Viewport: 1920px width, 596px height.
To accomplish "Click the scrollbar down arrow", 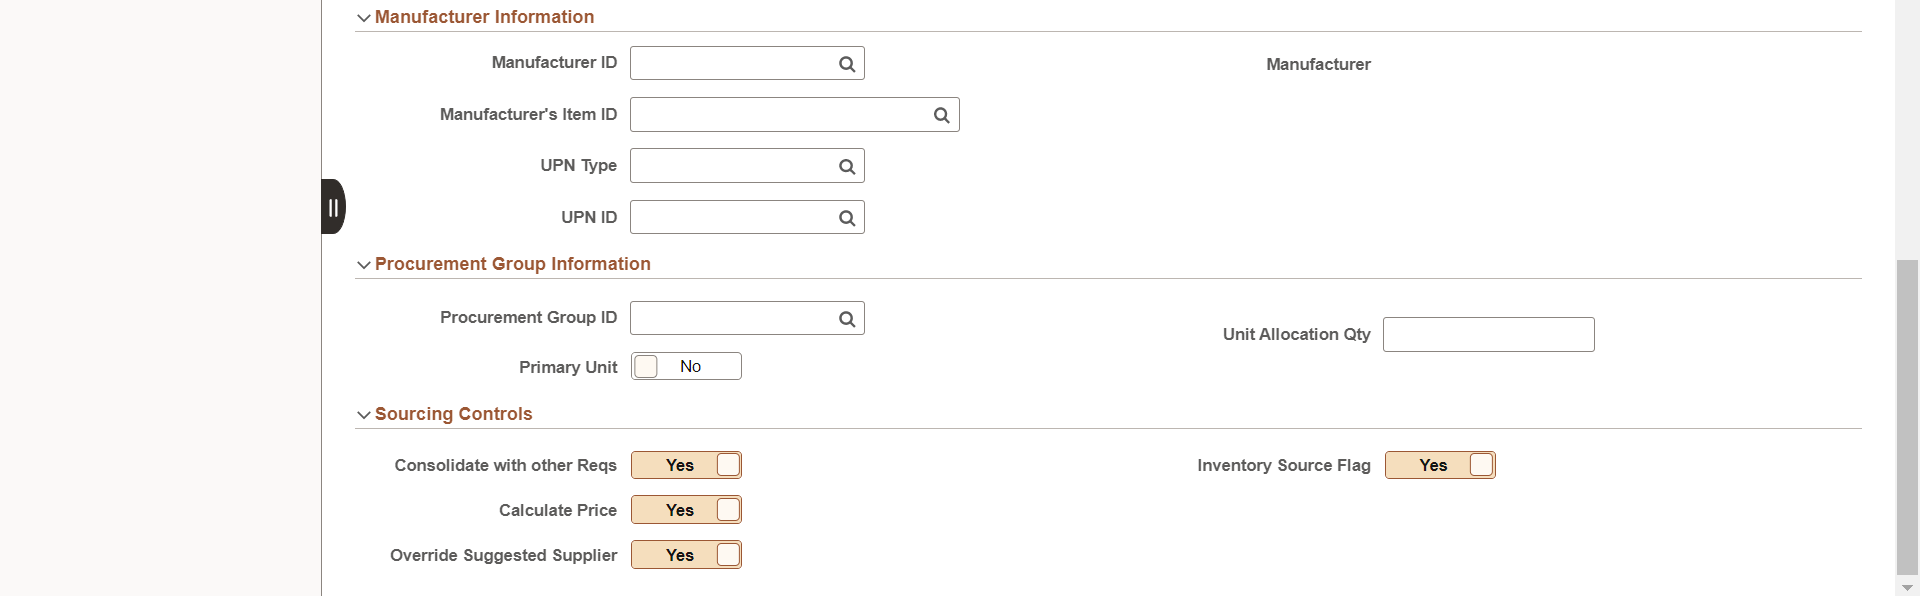I will click(1908, 586).
